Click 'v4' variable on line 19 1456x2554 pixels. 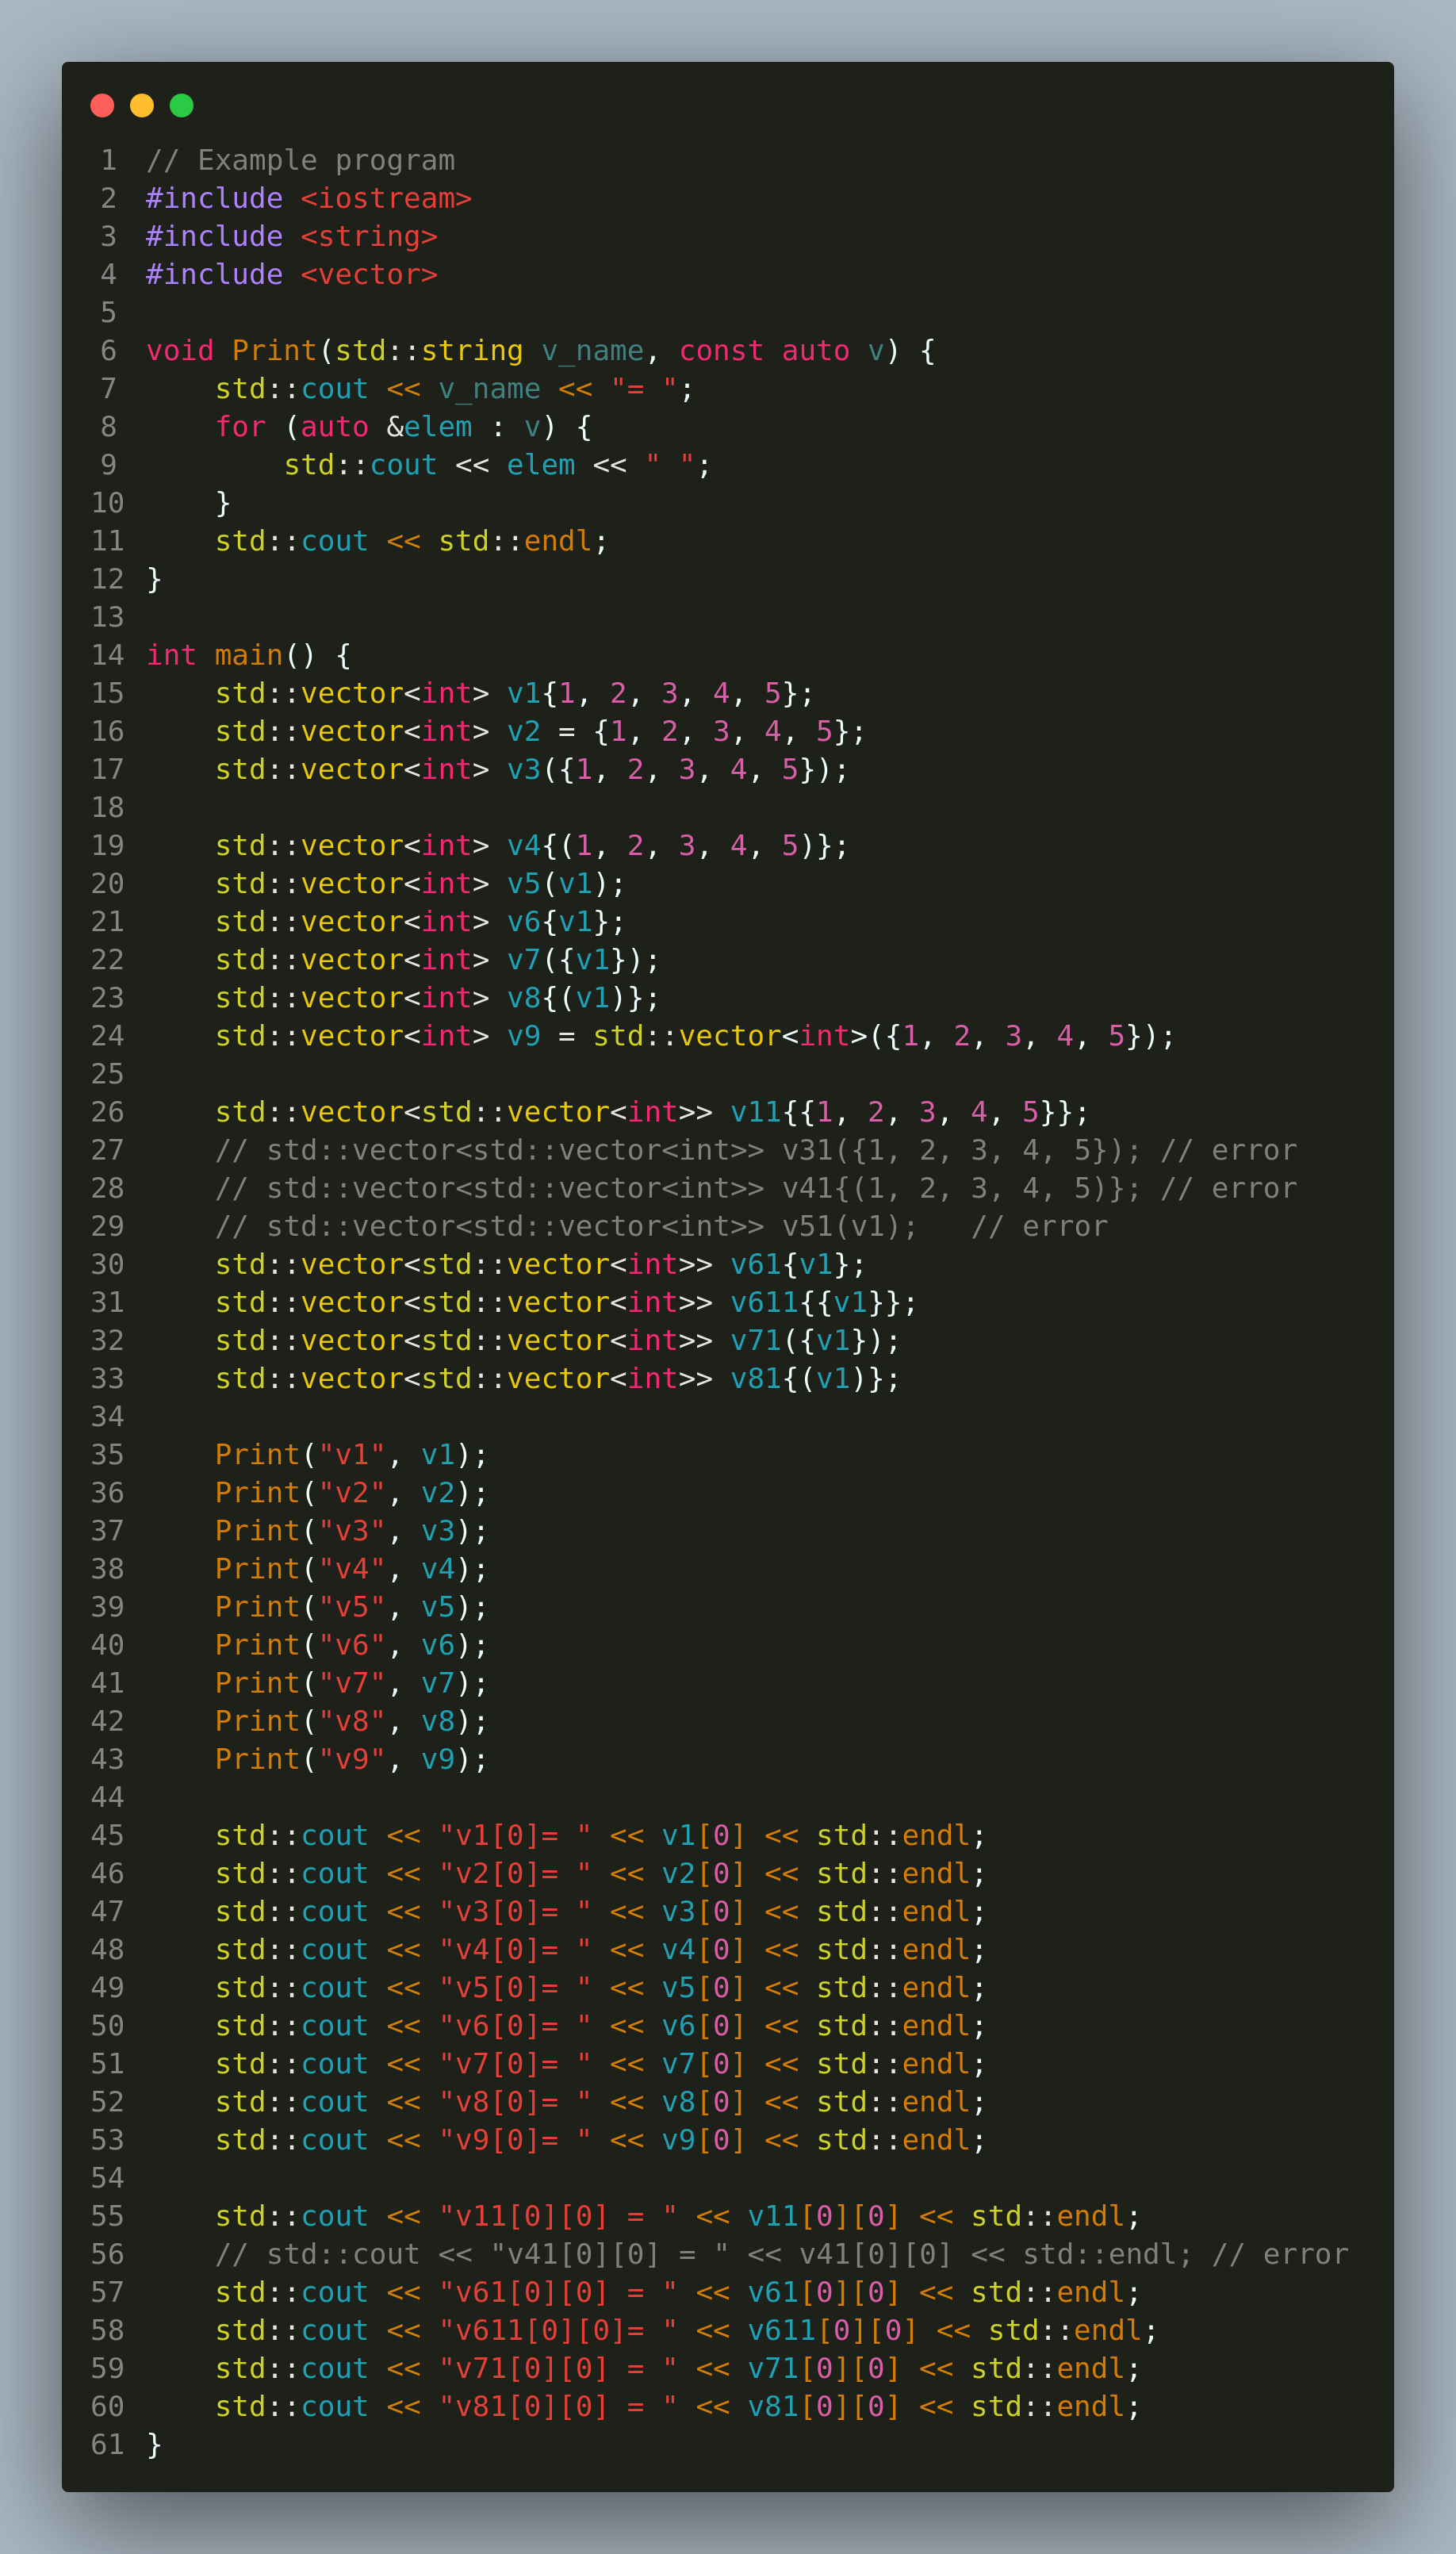click(x=524, y=845)
